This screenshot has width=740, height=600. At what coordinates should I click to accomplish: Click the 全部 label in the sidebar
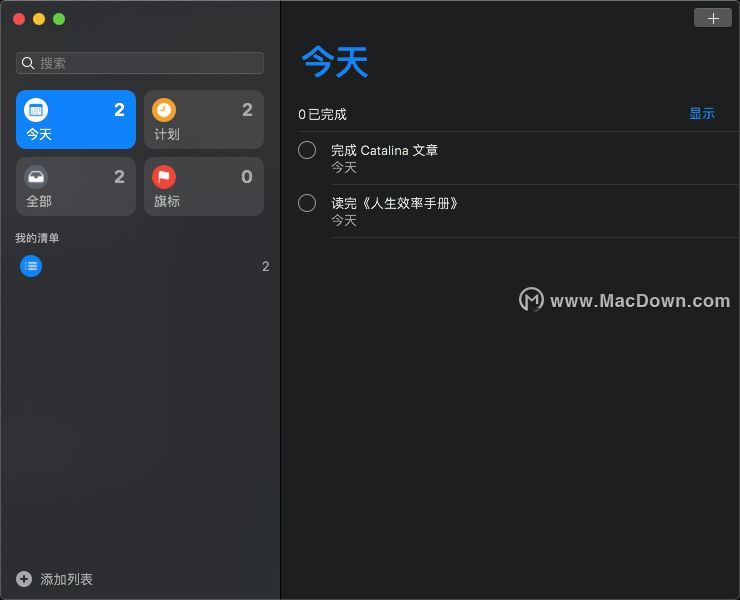39,202
